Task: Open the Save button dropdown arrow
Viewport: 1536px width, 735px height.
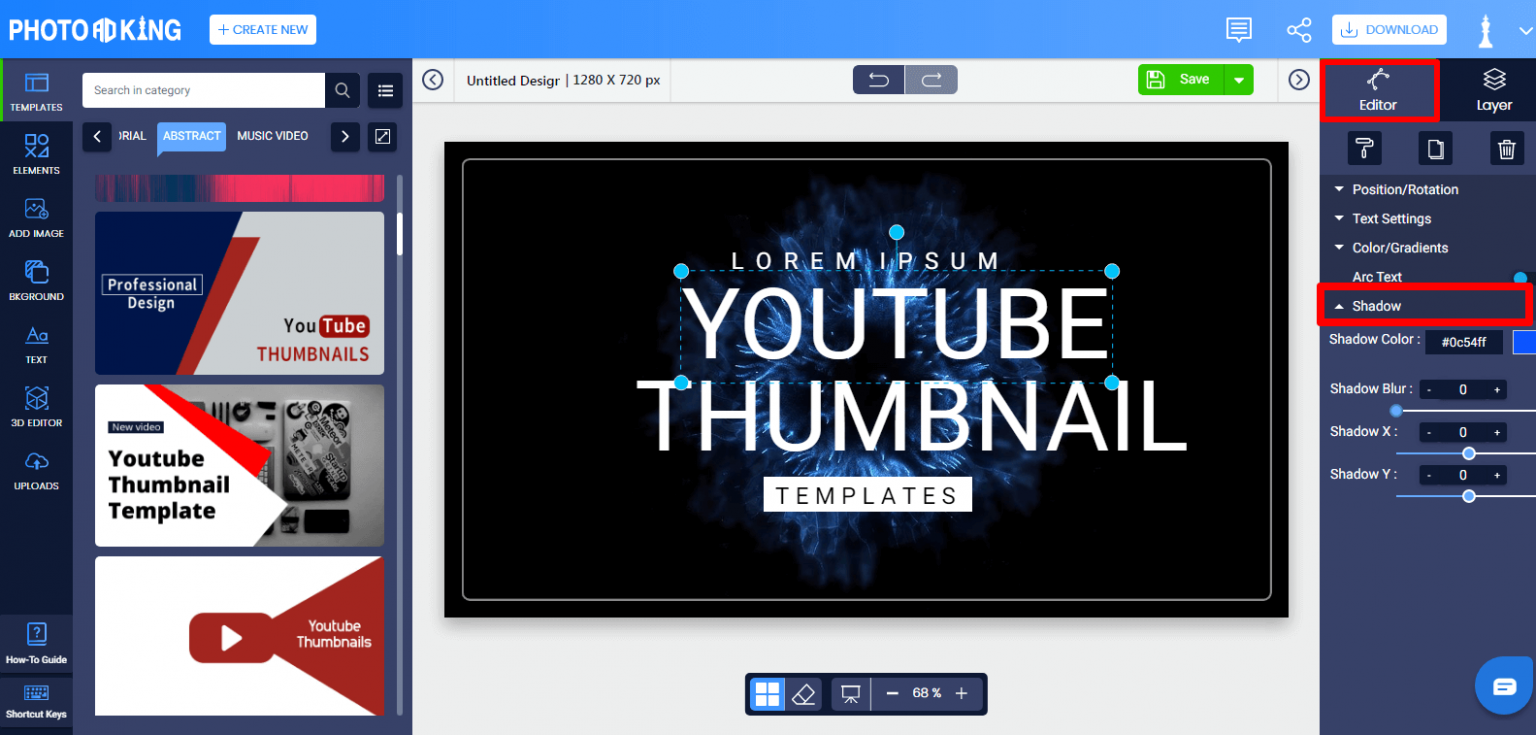Action: (x=1240, y=79)
